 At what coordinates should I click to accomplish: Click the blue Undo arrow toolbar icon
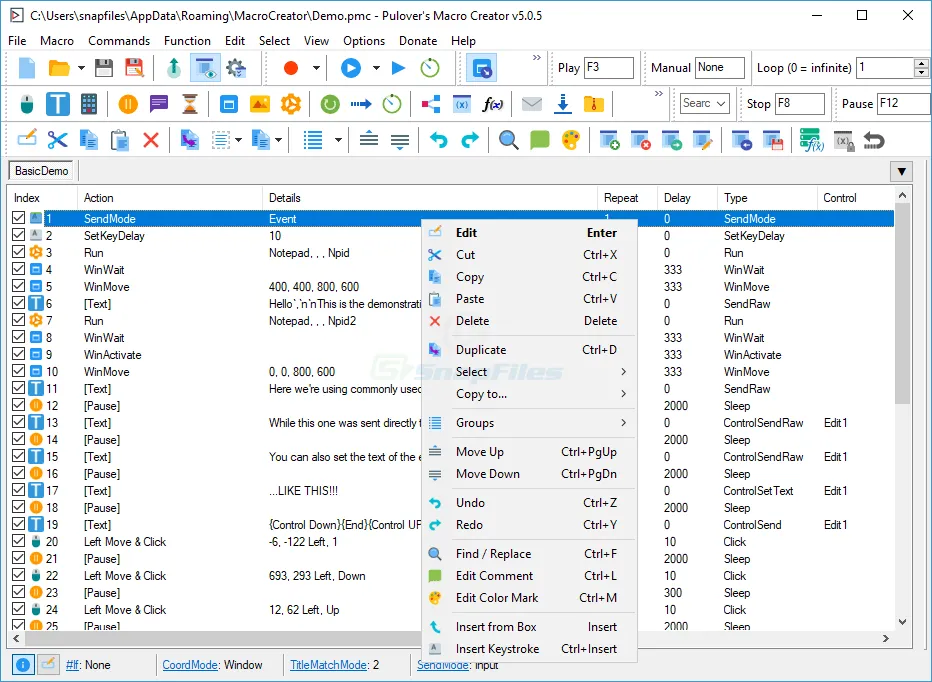coord(439,140)
